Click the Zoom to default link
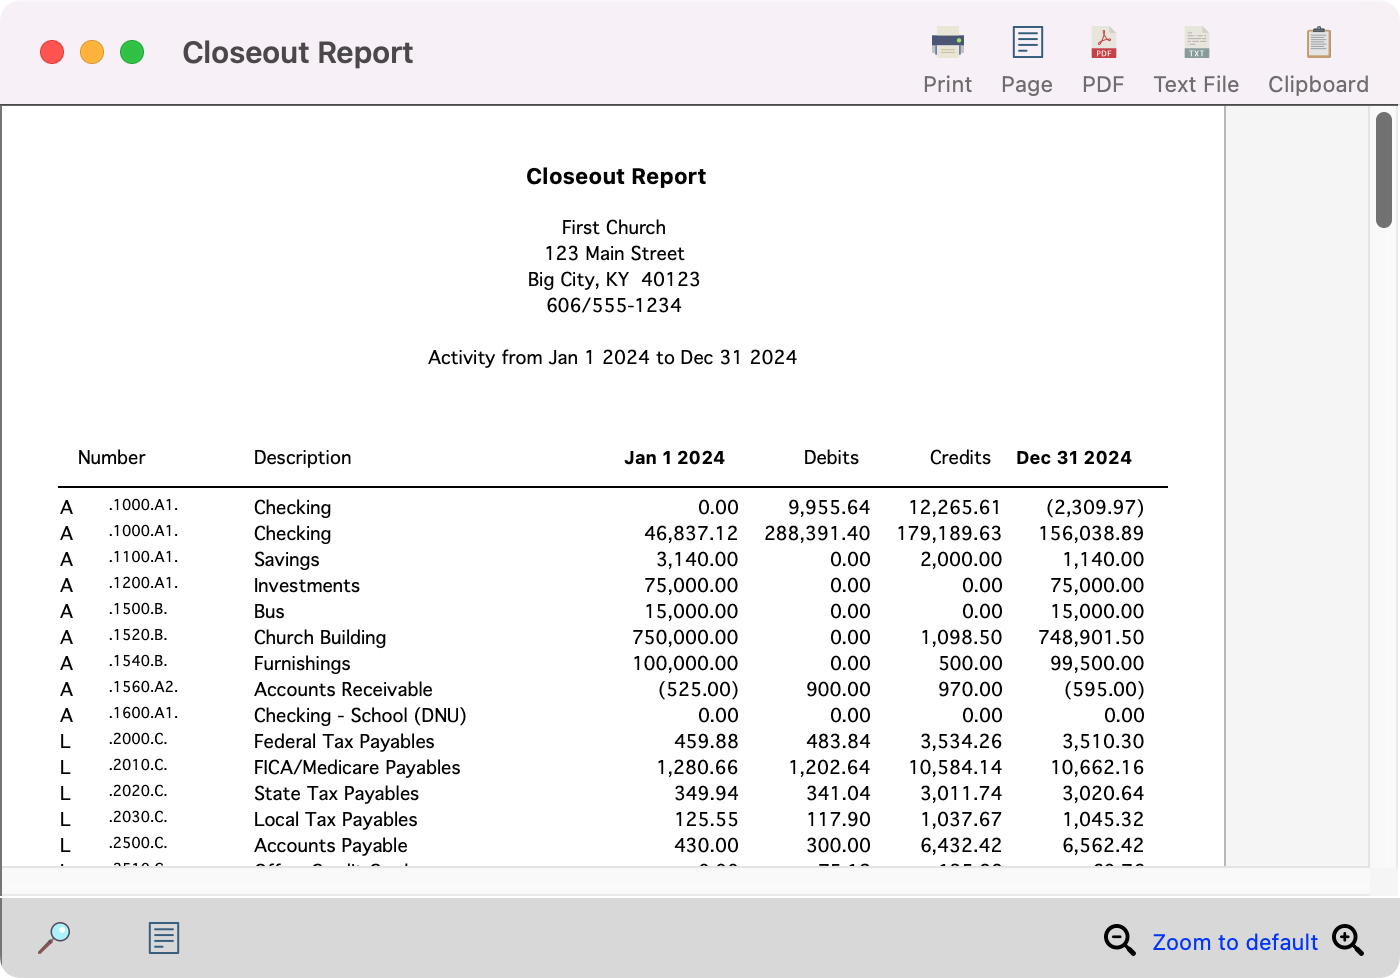 1235,942
